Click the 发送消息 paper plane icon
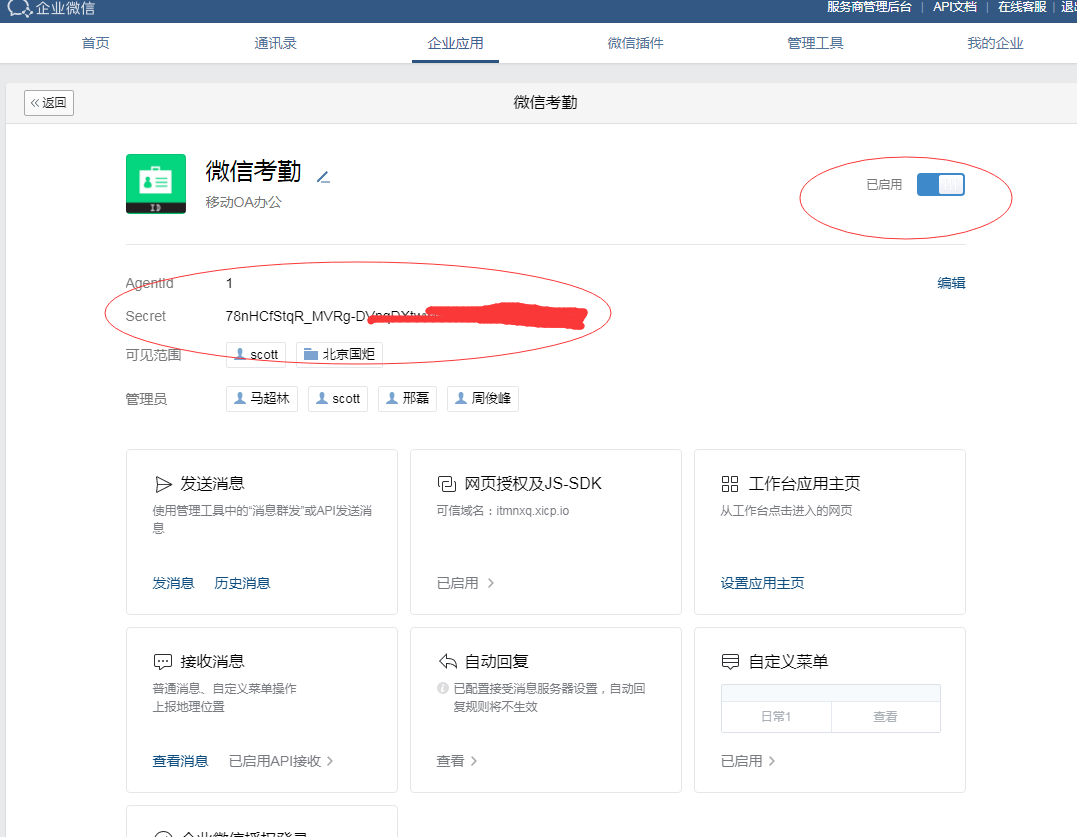Viewport: 1077px width, 837px height. click(163, 484)
